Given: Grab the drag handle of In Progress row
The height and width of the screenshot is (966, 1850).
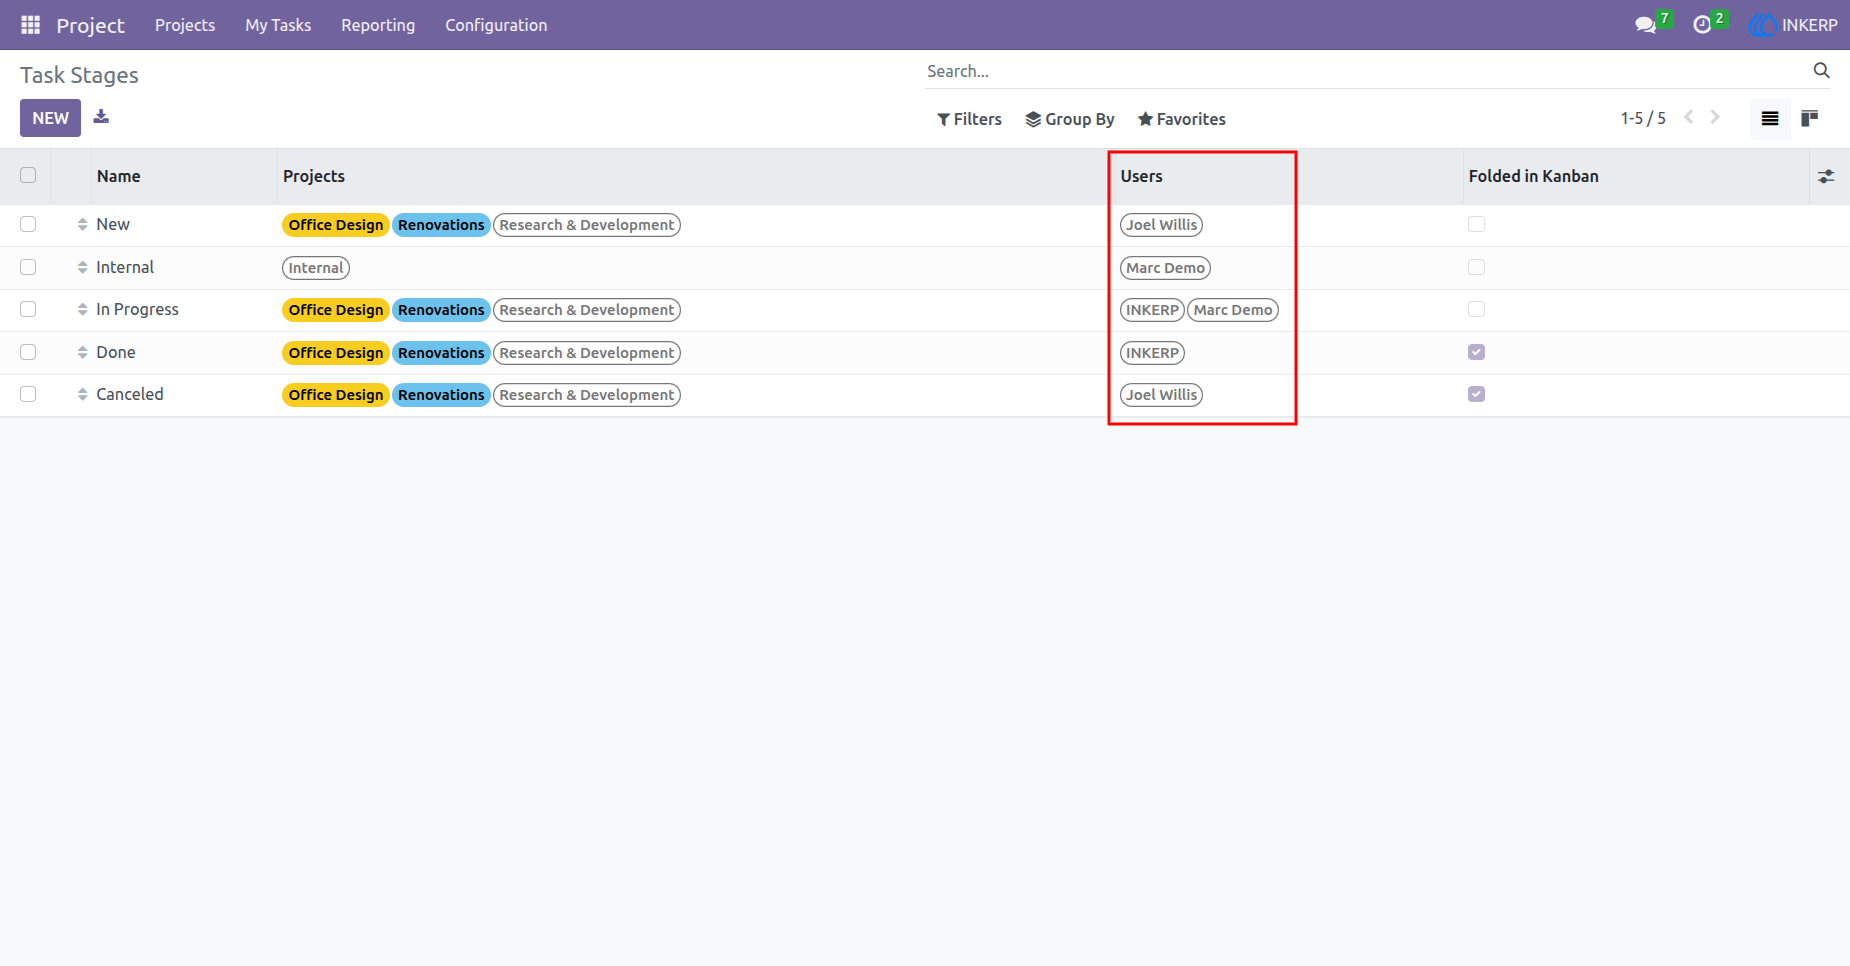Looking at the screenshot, I should pos(82,310).
